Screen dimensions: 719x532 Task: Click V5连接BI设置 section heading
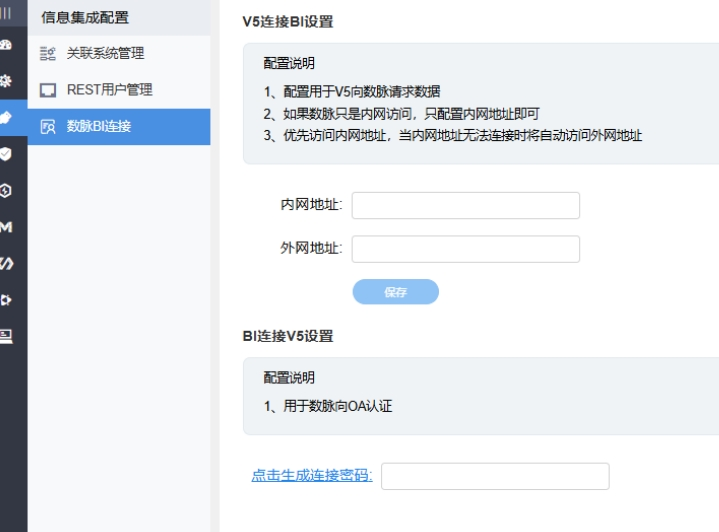coord(288,22)
